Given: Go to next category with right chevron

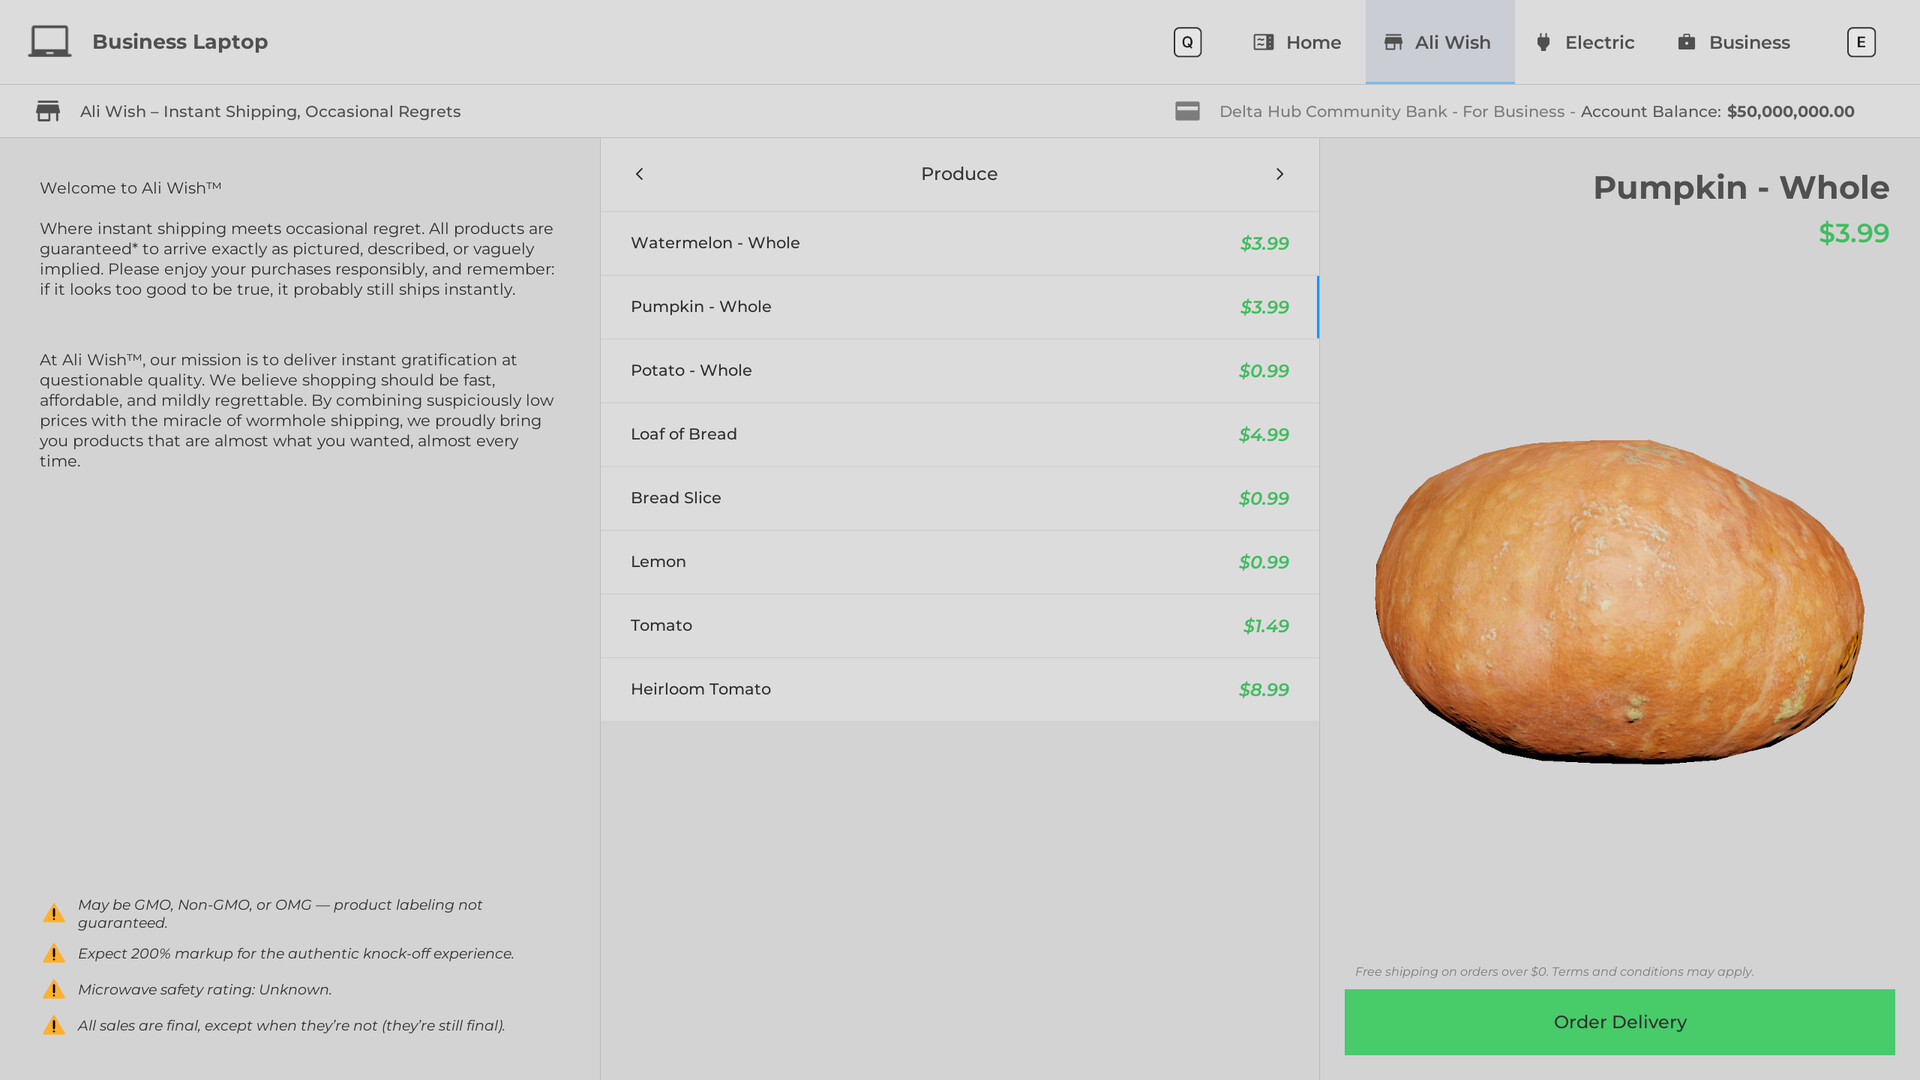Looking at the screenshot, I should coord(1279,174).
